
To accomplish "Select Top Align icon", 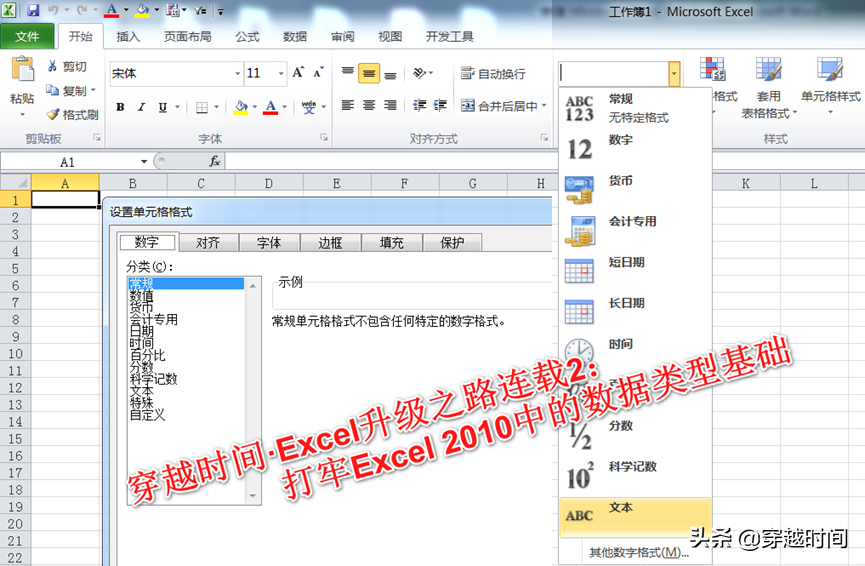I will pyautogui.click(x=348, y=73).
